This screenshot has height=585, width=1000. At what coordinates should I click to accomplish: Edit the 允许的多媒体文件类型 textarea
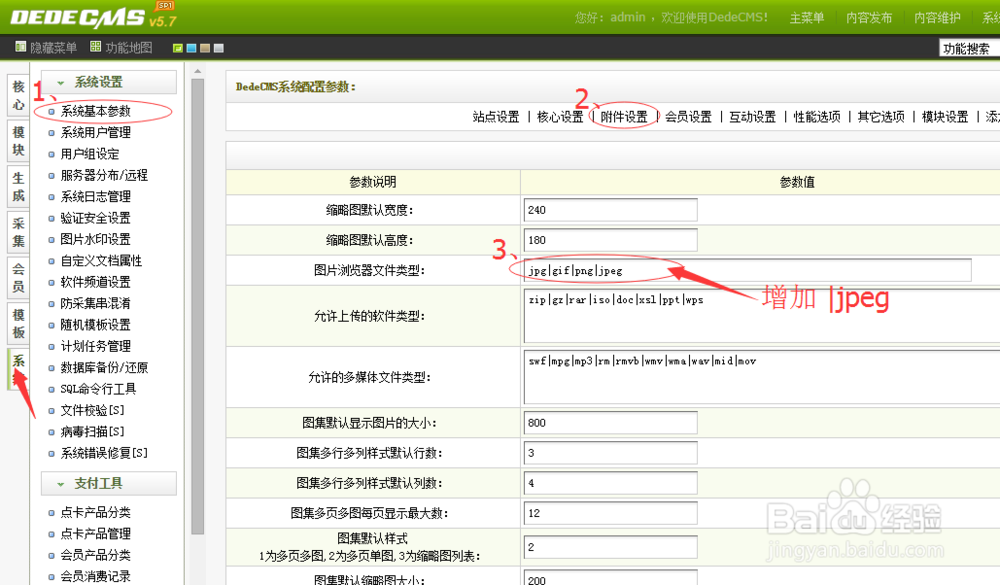762,377
